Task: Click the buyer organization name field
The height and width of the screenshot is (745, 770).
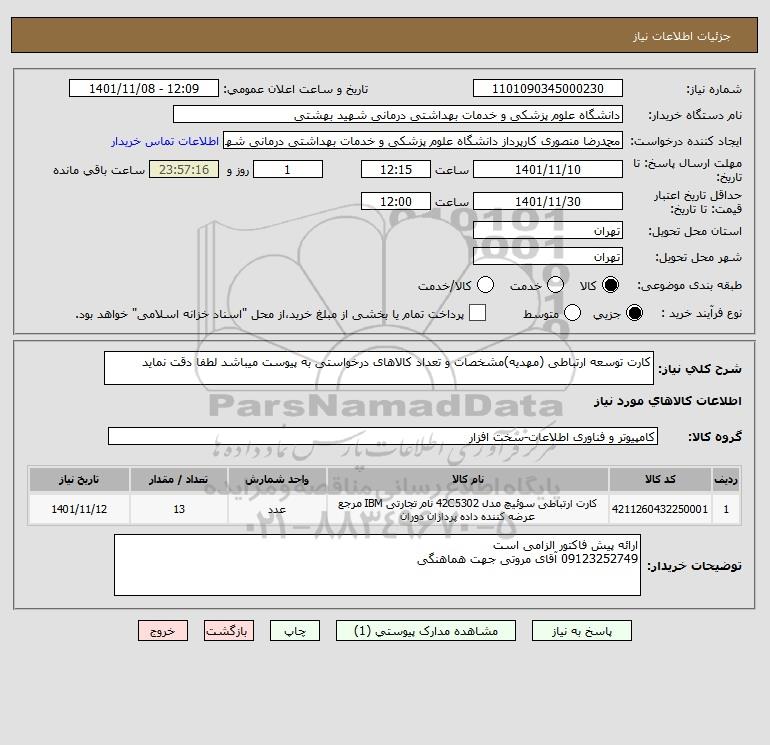Action: (x=398, y=114)
